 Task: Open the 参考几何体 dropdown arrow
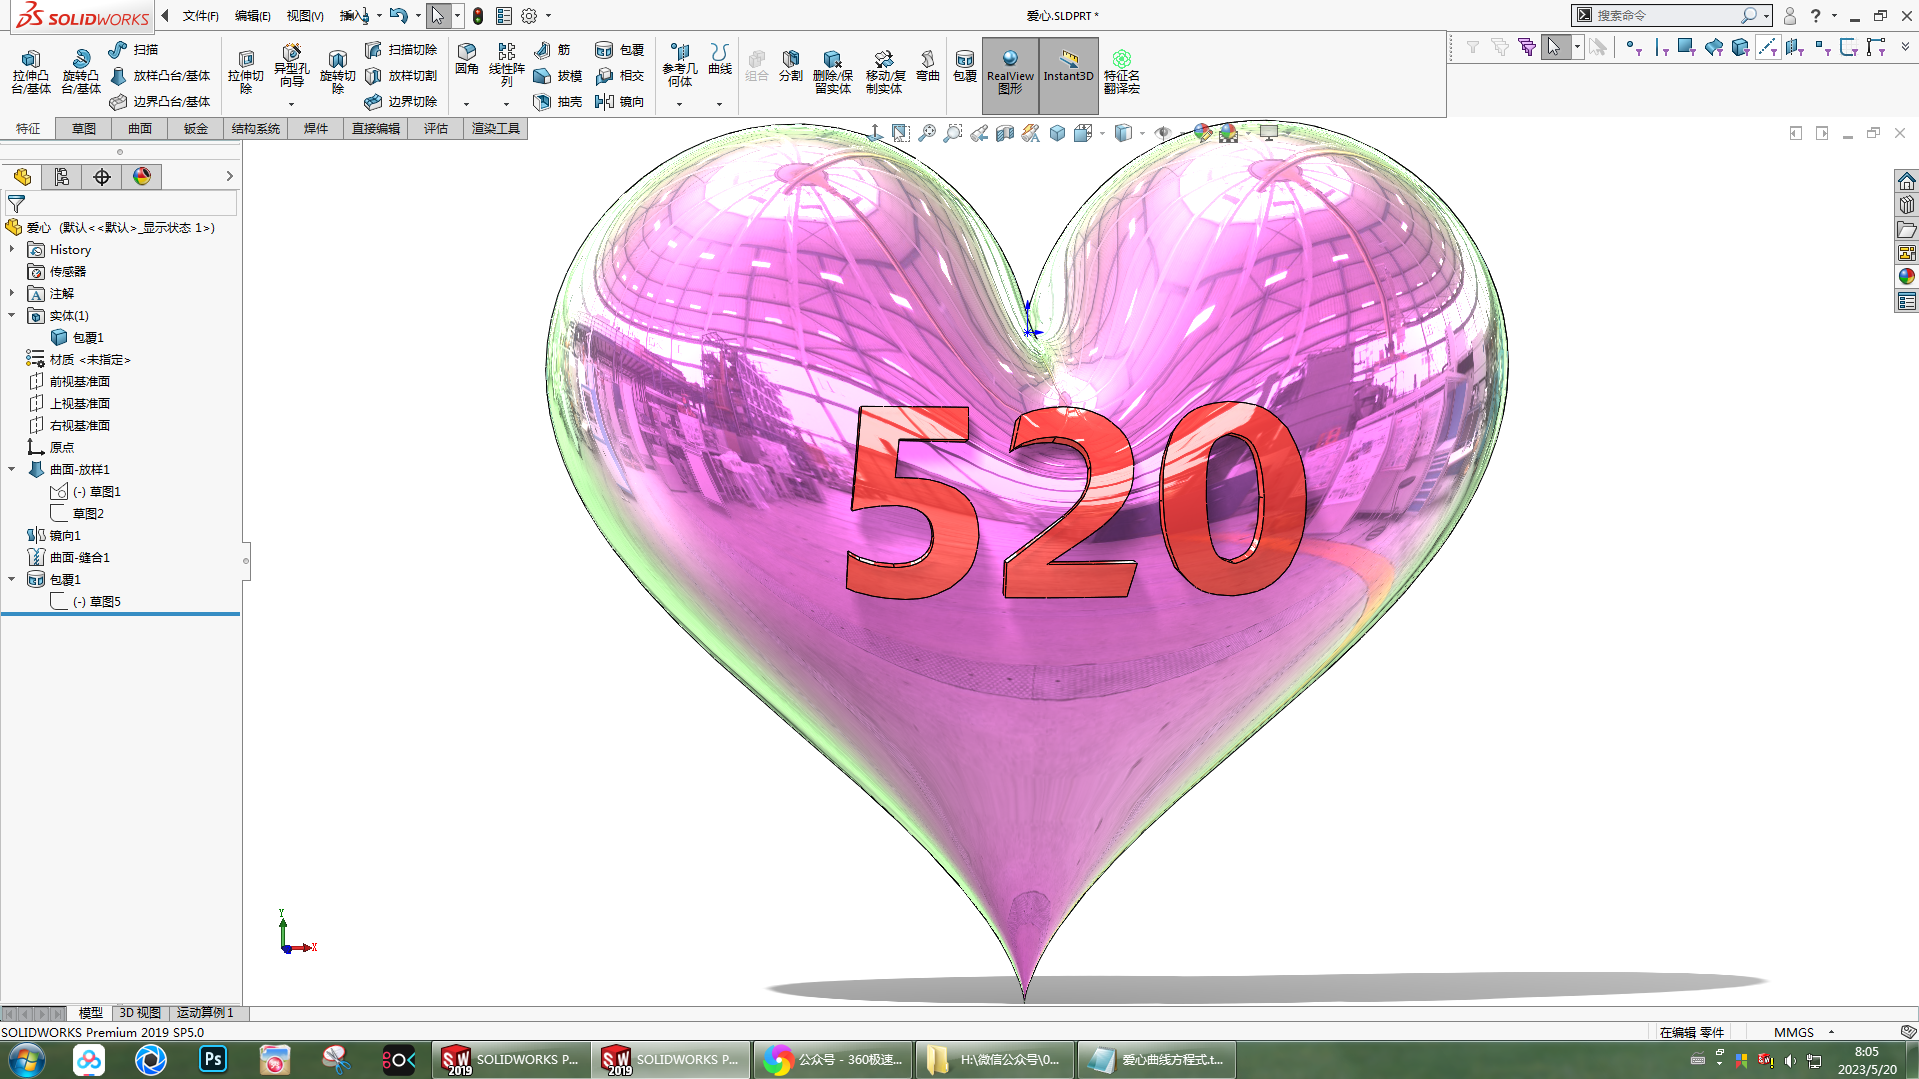point(679,104)
